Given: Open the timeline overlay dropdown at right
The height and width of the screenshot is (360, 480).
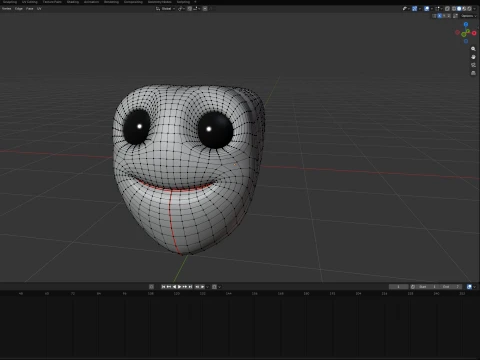Looking at the screenshot, I should (474, 287).
